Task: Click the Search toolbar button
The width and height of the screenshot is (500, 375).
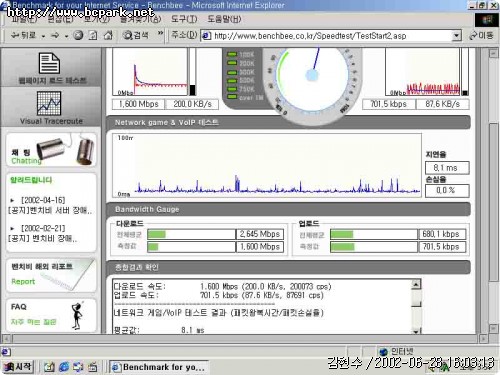Action: click(136, 35)
